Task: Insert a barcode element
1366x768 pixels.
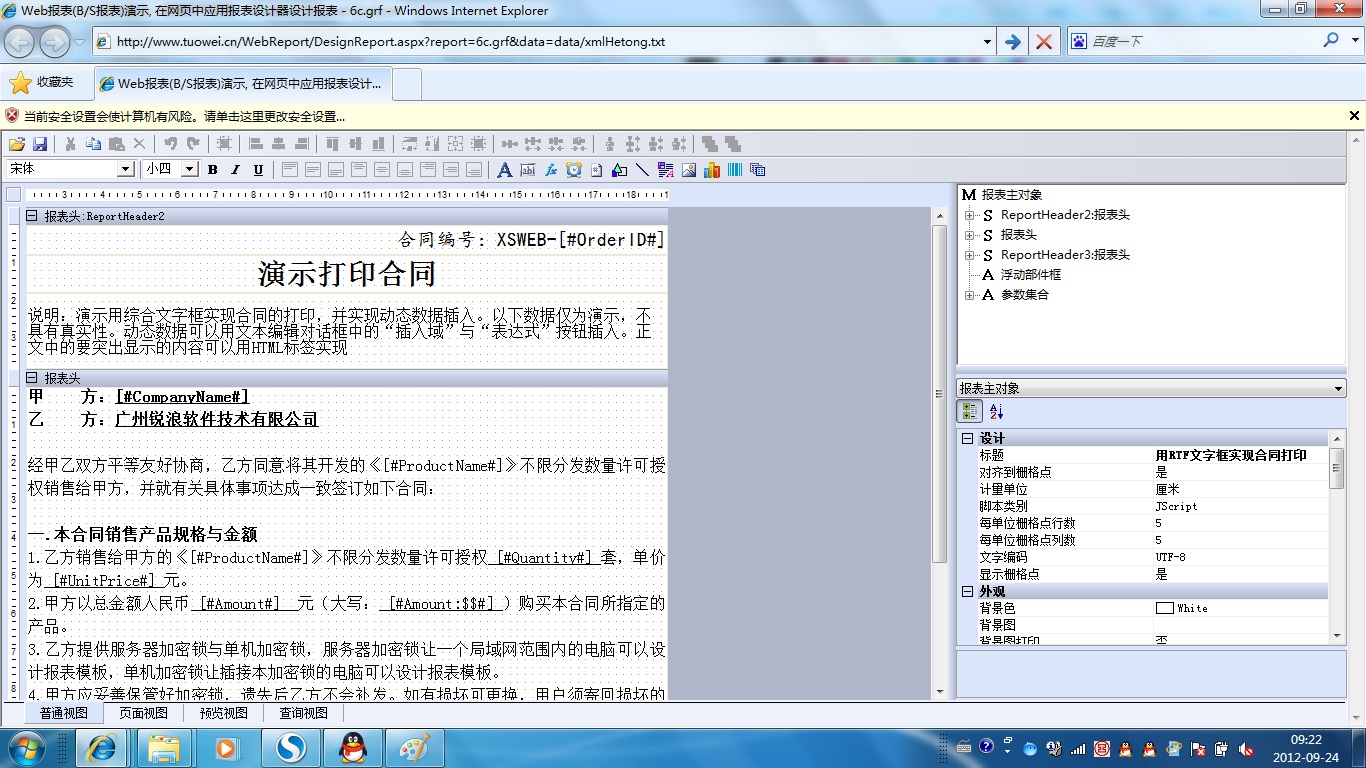Action: pyautogui.click(x=735, y=170)
